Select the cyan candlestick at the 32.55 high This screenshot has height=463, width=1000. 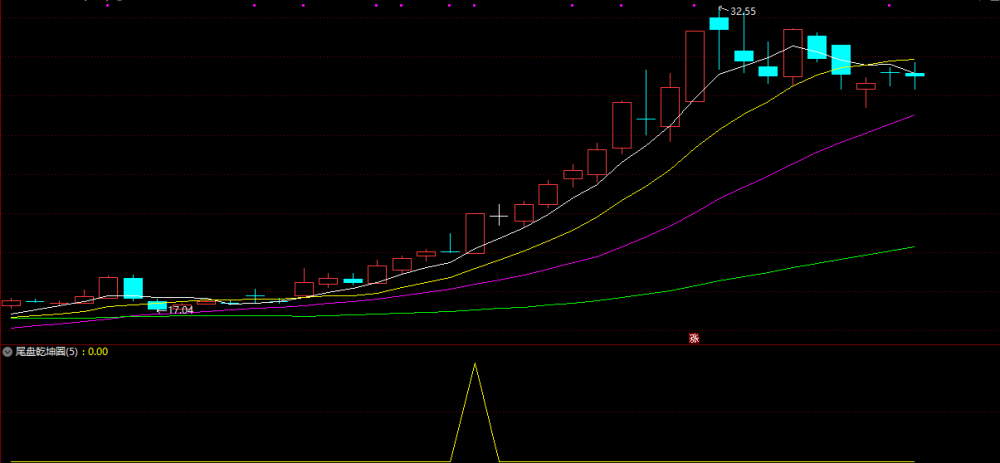[719, 24]
